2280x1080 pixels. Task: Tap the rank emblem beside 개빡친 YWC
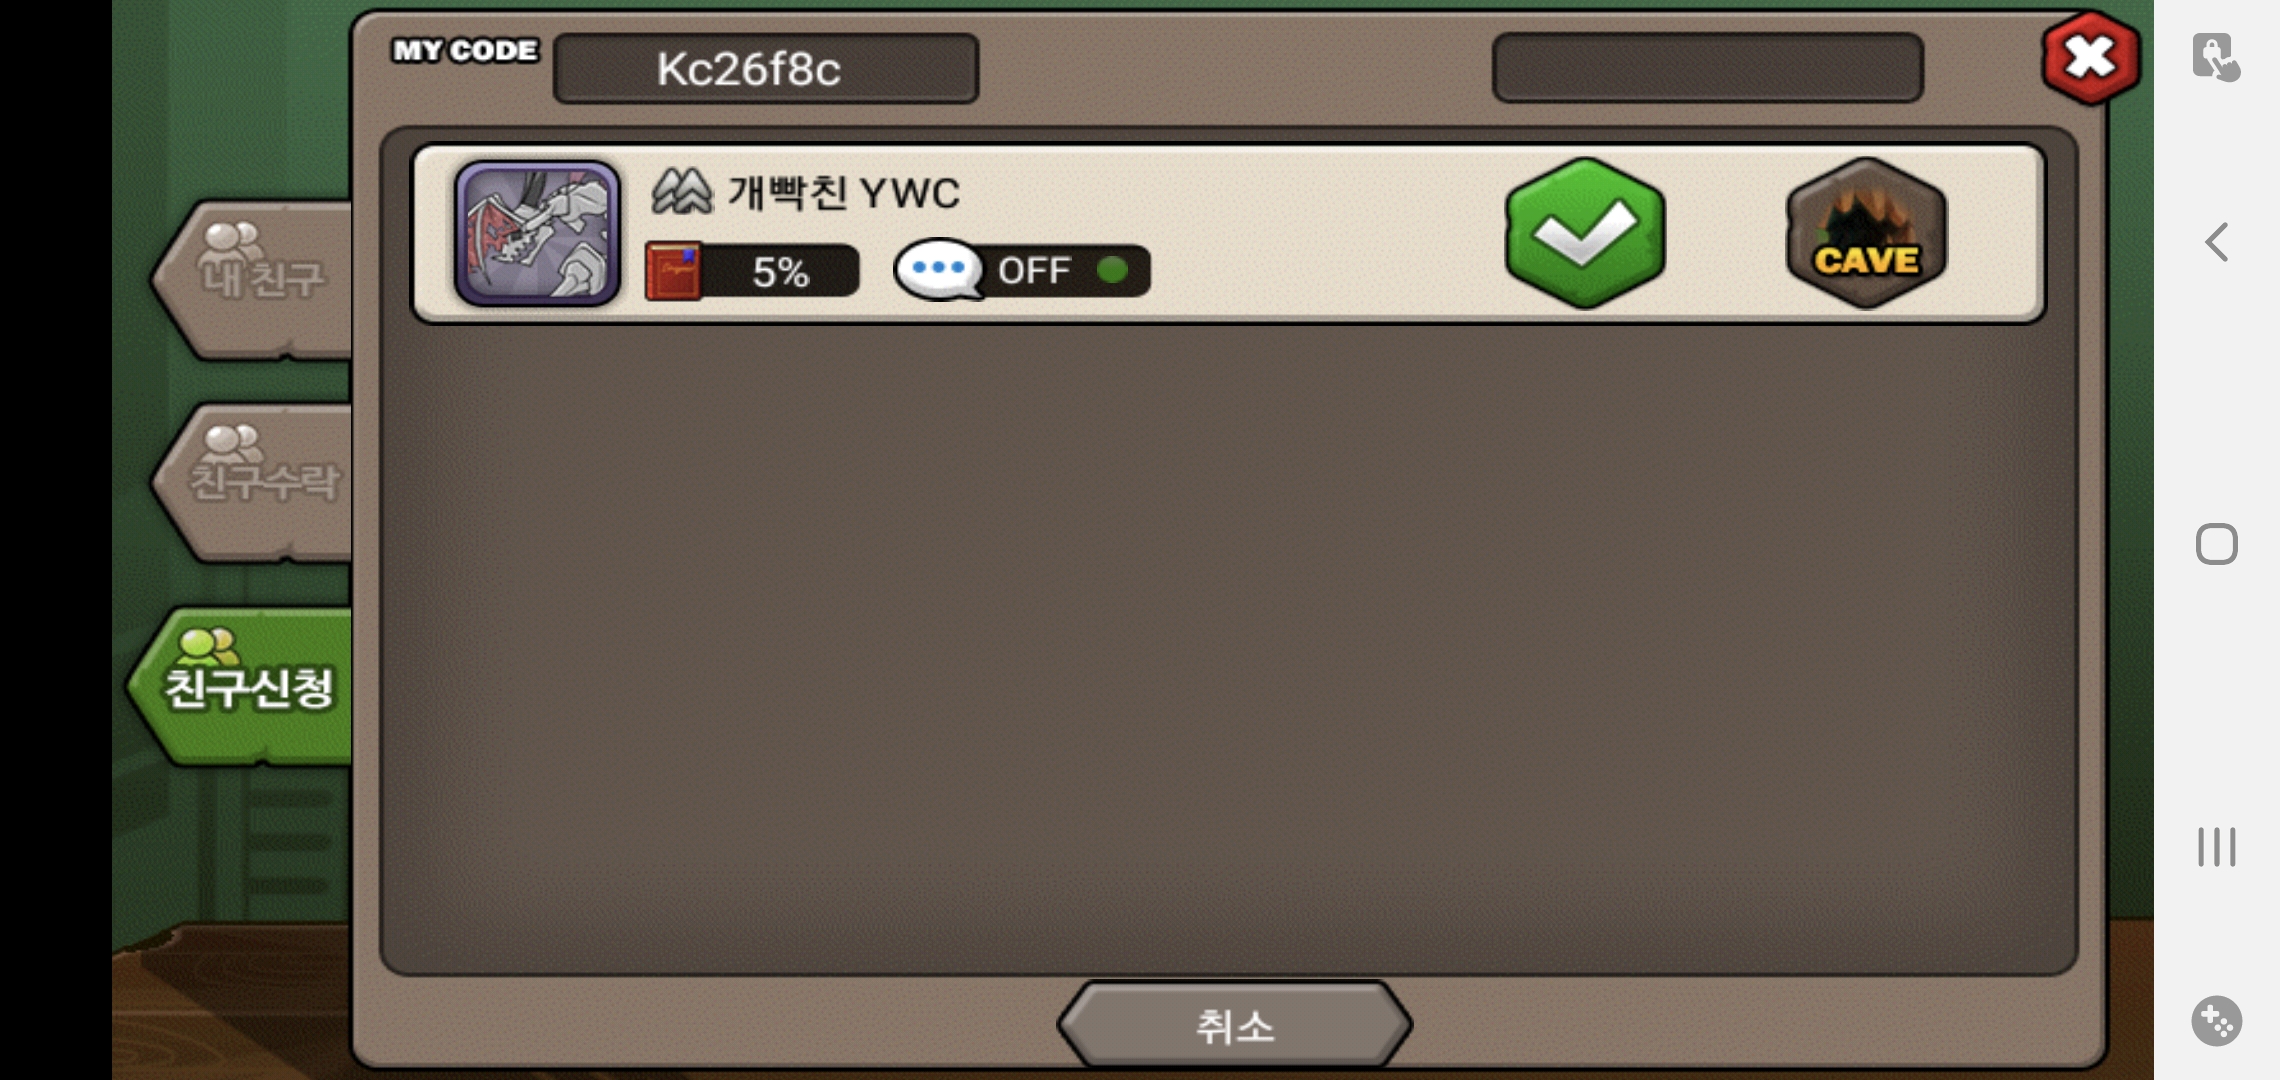[681, 191]
